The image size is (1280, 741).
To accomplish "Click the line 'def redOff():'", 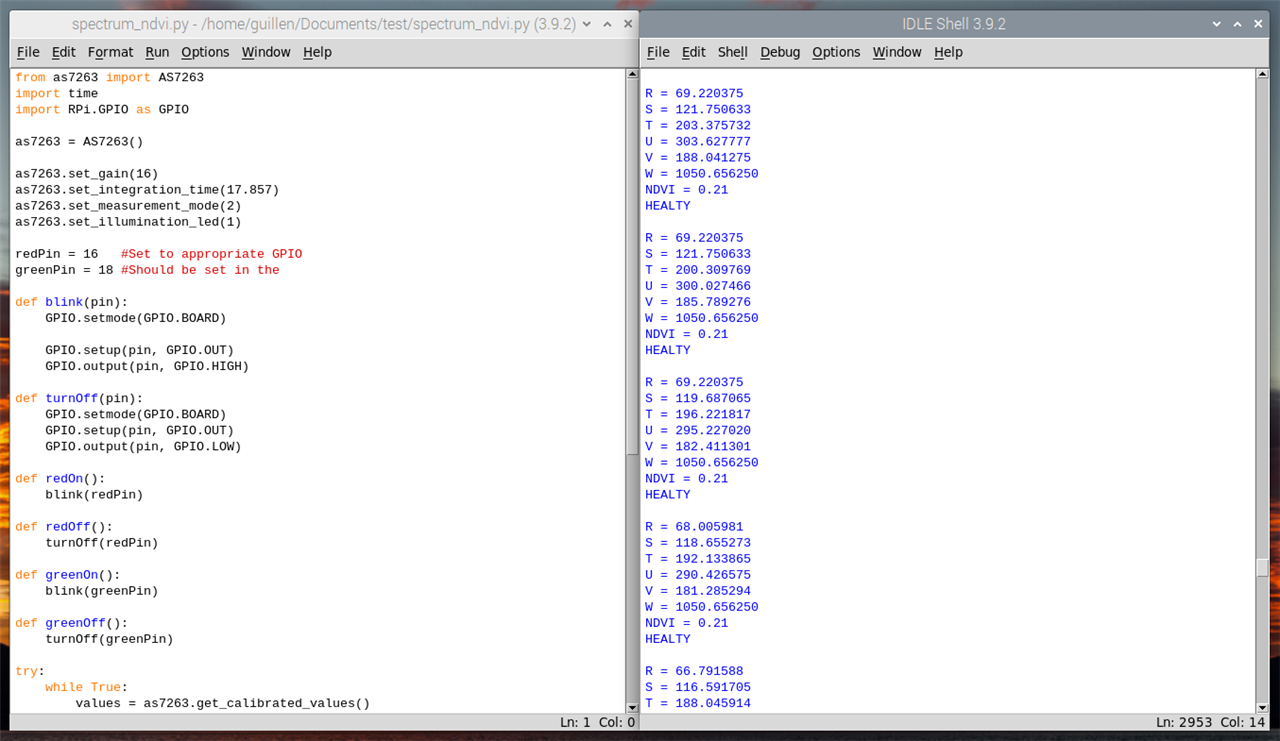I will (64, 525).
